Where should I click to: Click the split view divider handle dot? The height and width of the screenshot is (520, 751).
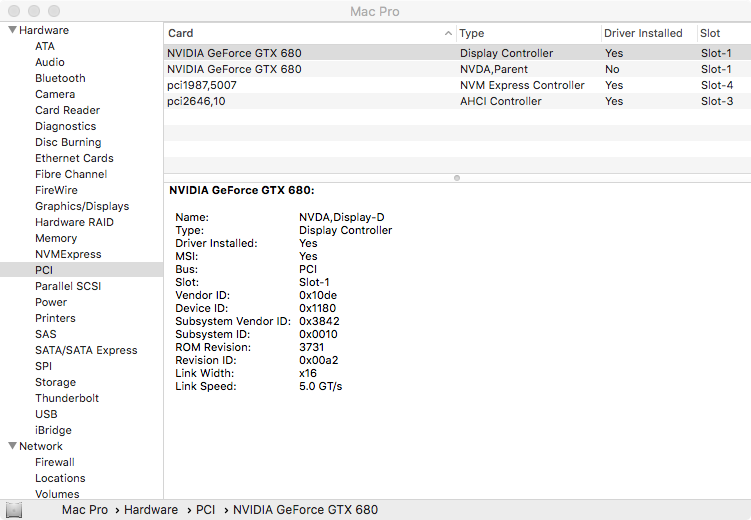point(457,178)
